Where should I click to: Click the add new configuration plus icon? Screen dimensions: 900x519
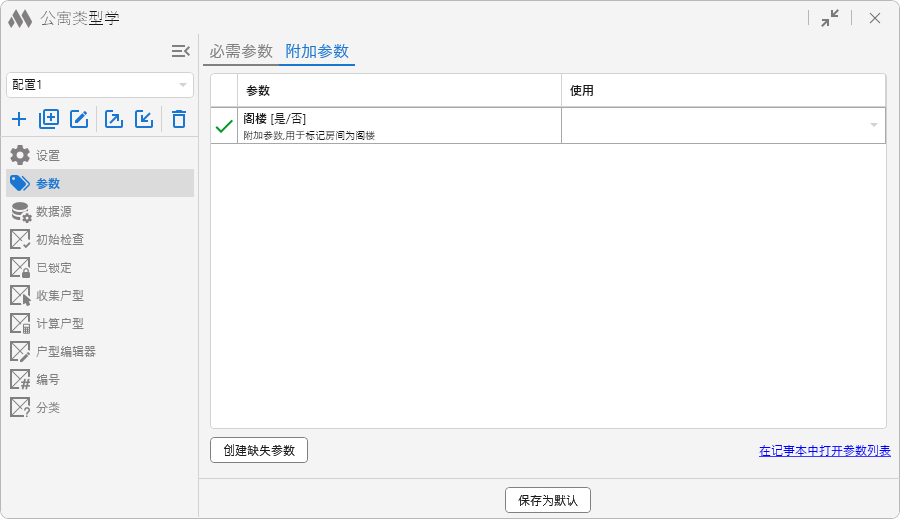click(19, 120)
